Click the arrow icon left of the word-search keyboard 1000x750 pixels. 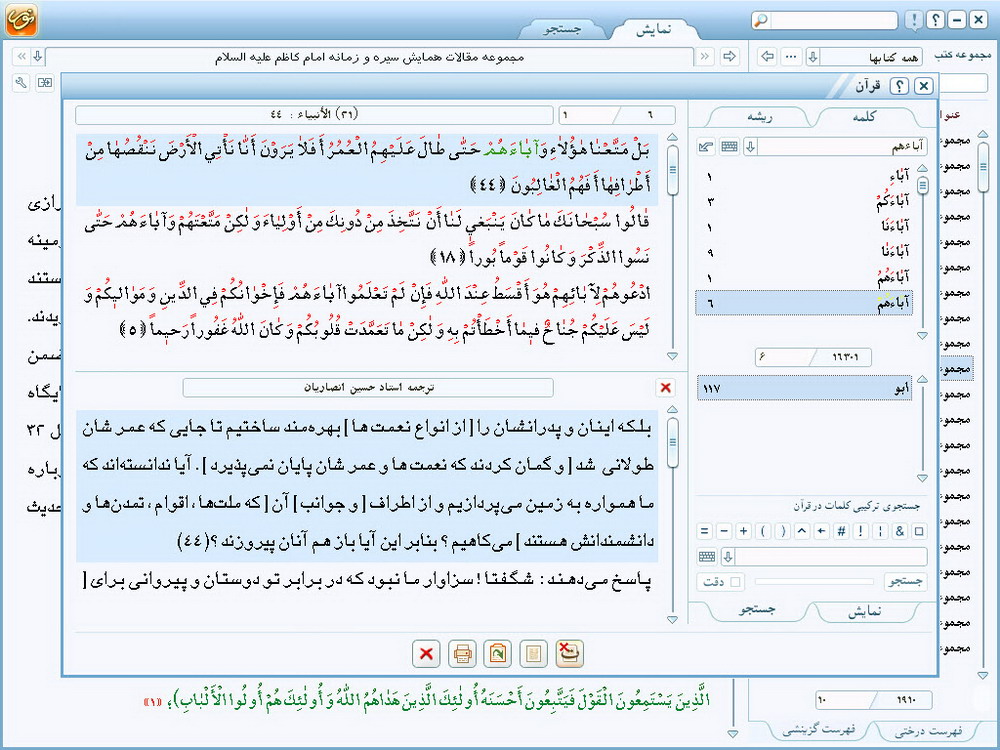(706, 147)
